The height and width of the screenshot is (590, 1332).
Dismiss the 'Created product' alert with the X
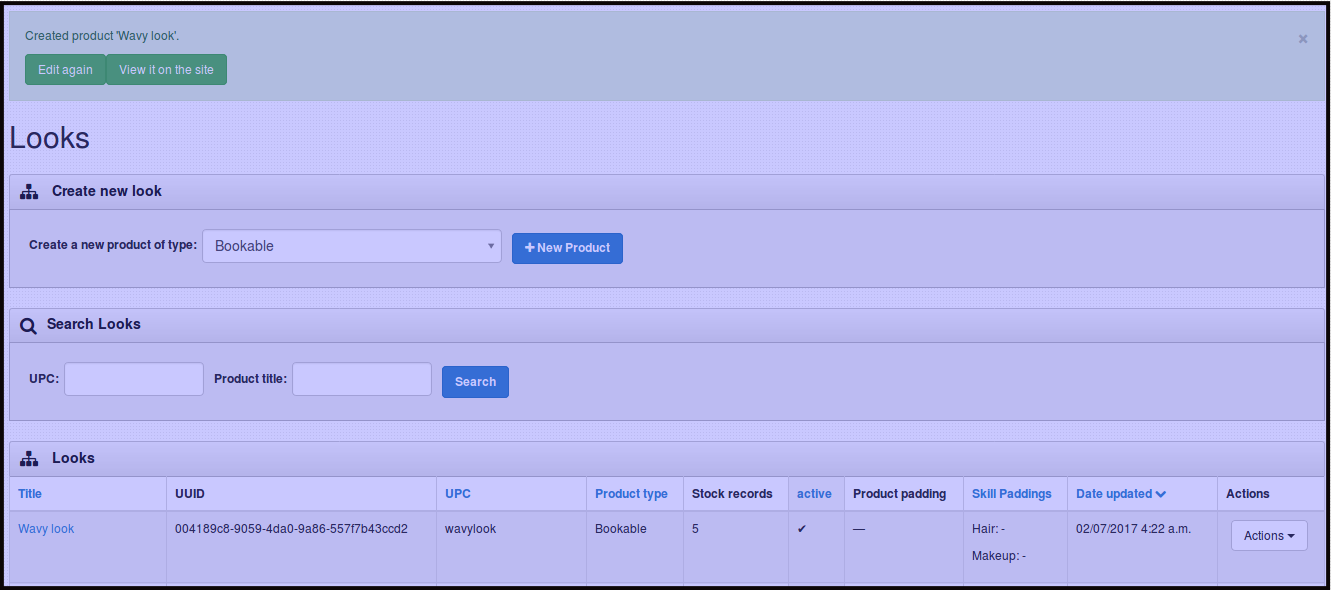[1303, 39]
